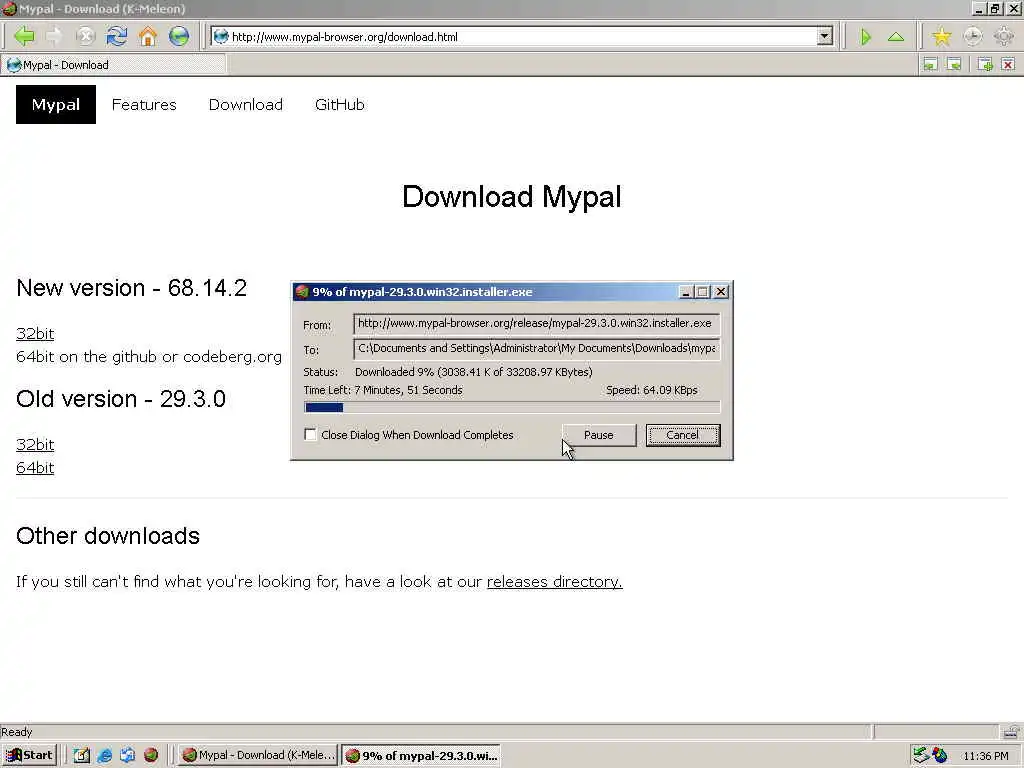The width and height of the screenshot is (1024, 768).
Task: Click the Other downloads heading
Action: (x=108, y=536)
